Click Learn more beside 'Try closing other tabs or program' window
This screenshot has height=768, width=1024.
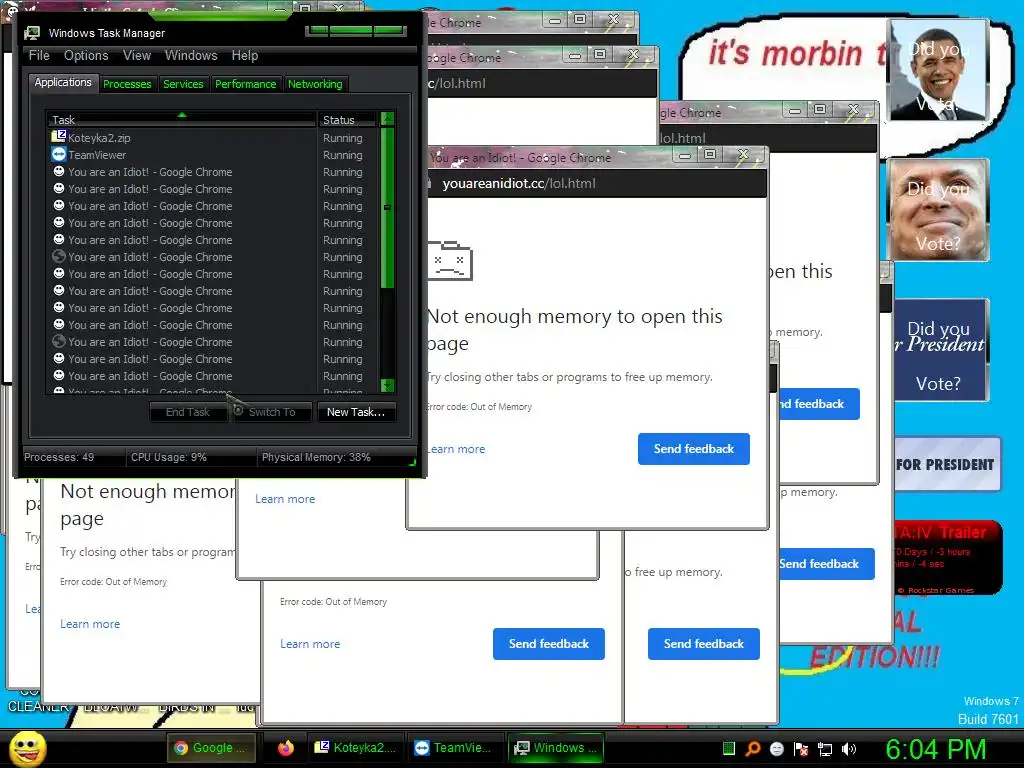click(x=90, y=624)
